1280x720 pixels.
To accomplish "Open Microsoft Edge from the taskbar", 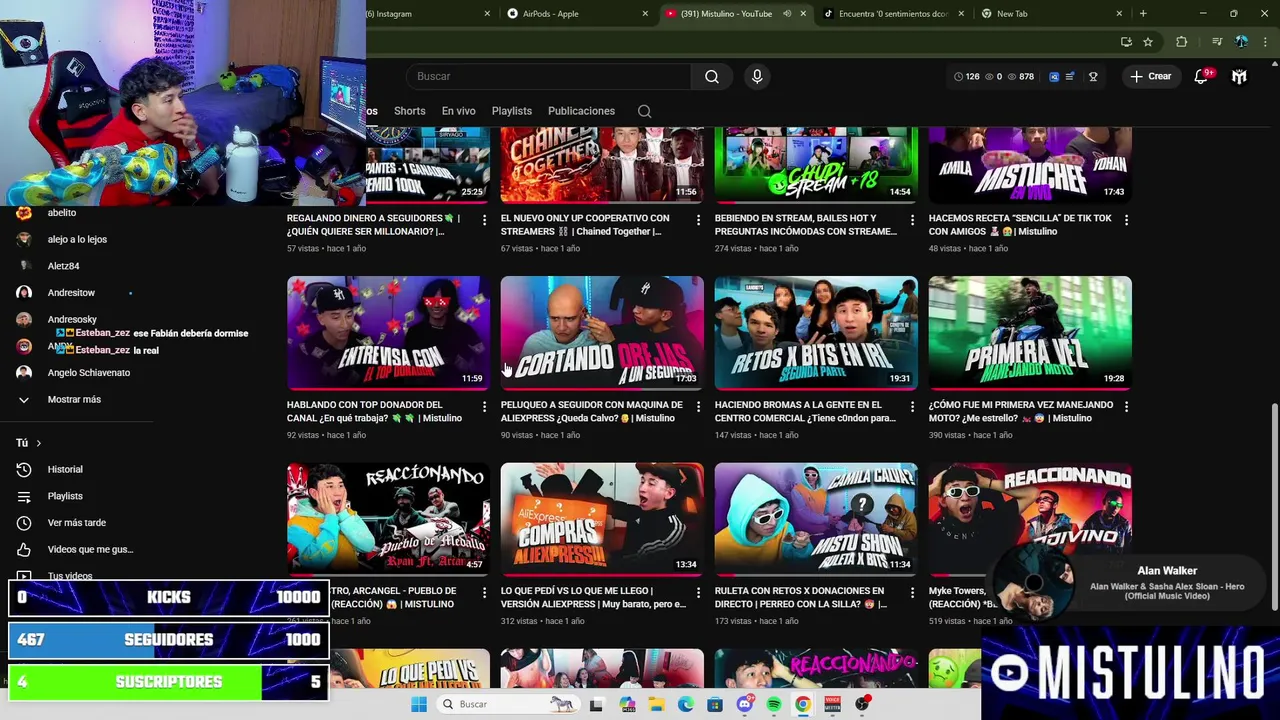I will point(685,704).
